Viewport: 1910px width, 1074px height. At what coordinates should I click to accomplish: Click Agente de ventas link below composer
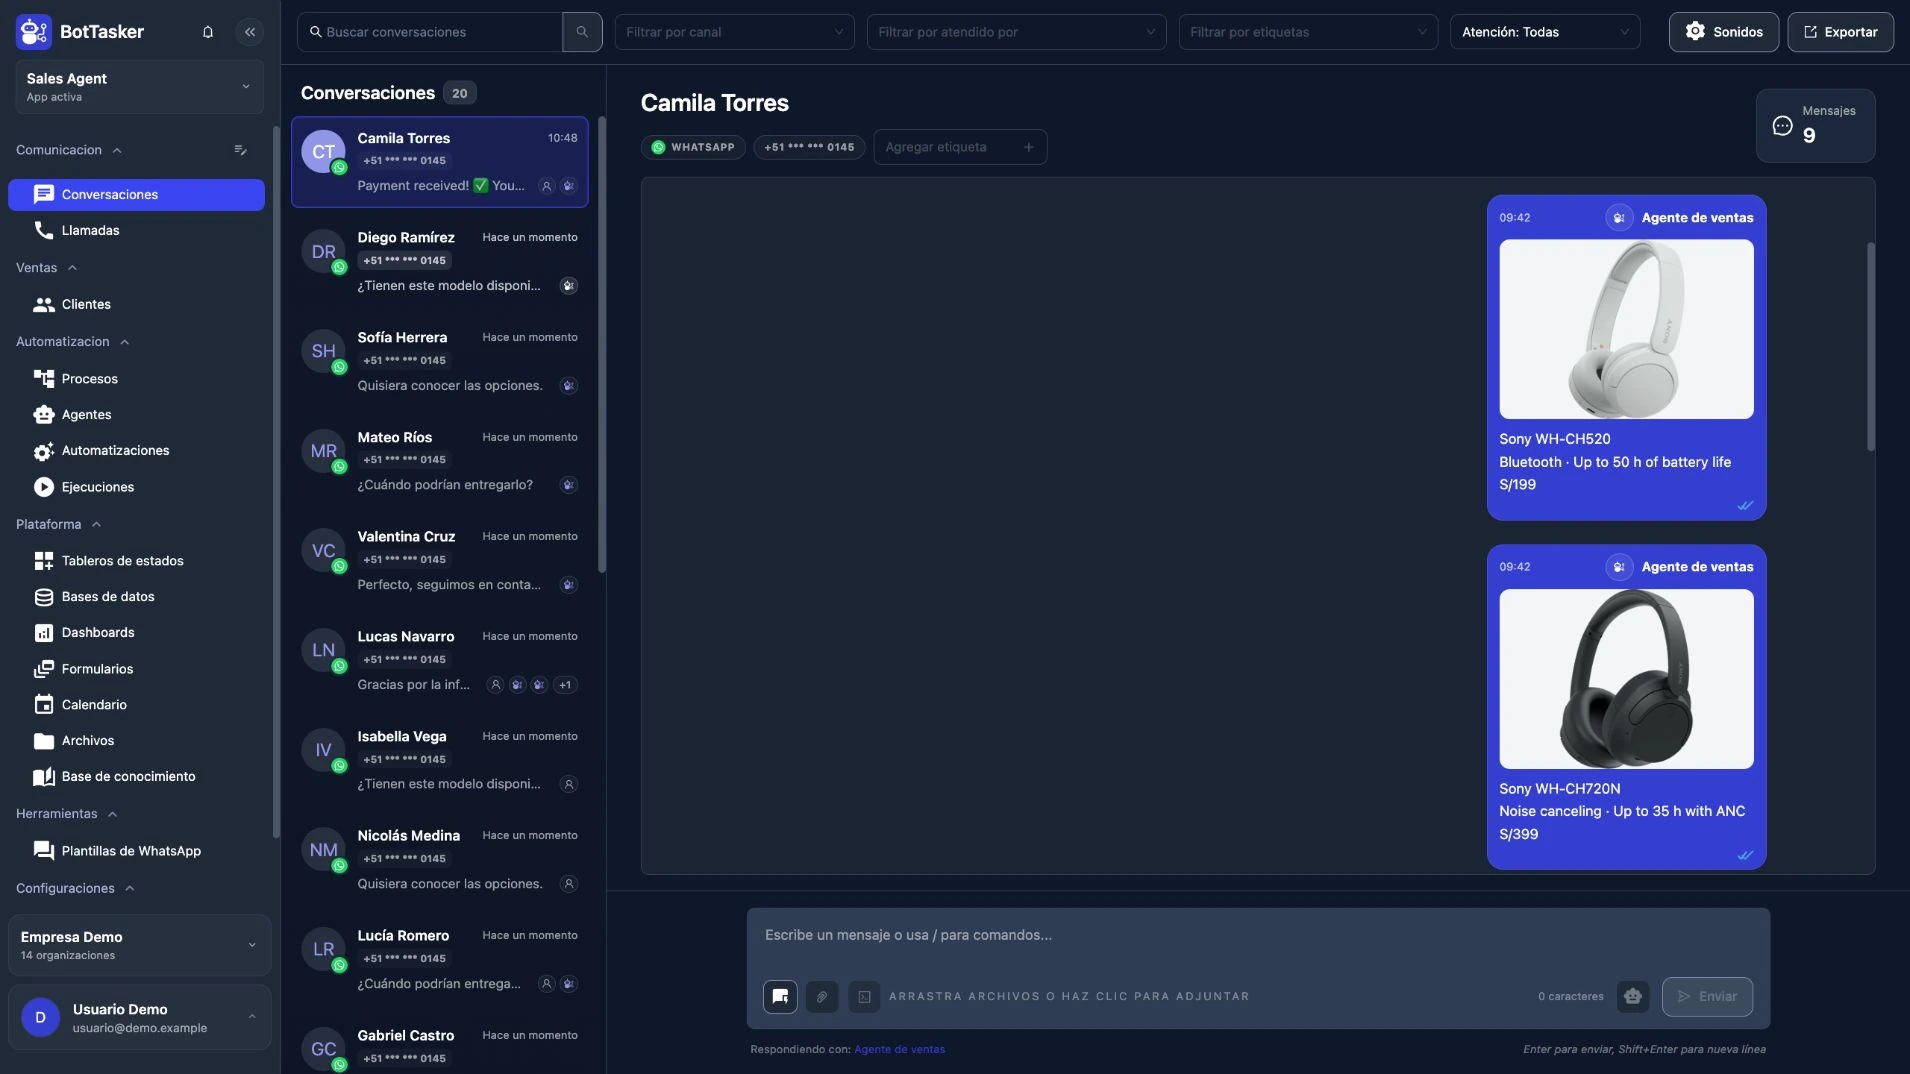899,1050
